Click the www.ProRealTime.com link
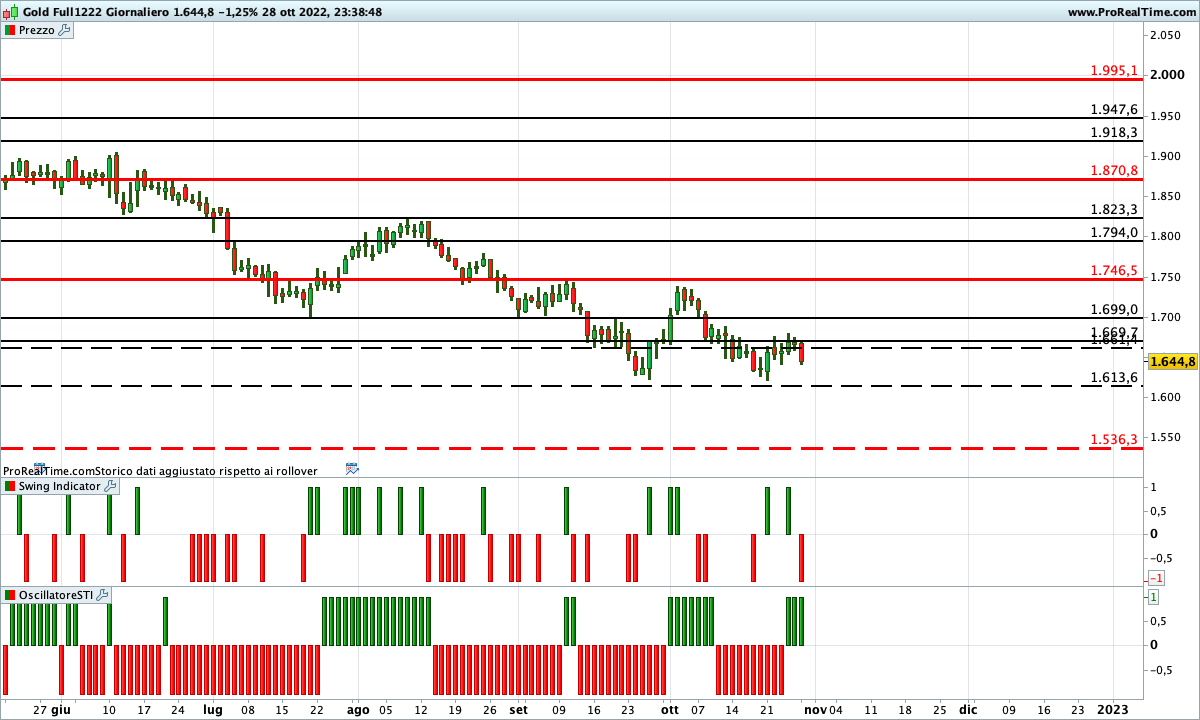Image resolution: width=1200 pixels, height=720 pixels. [x=1131, y=12]
